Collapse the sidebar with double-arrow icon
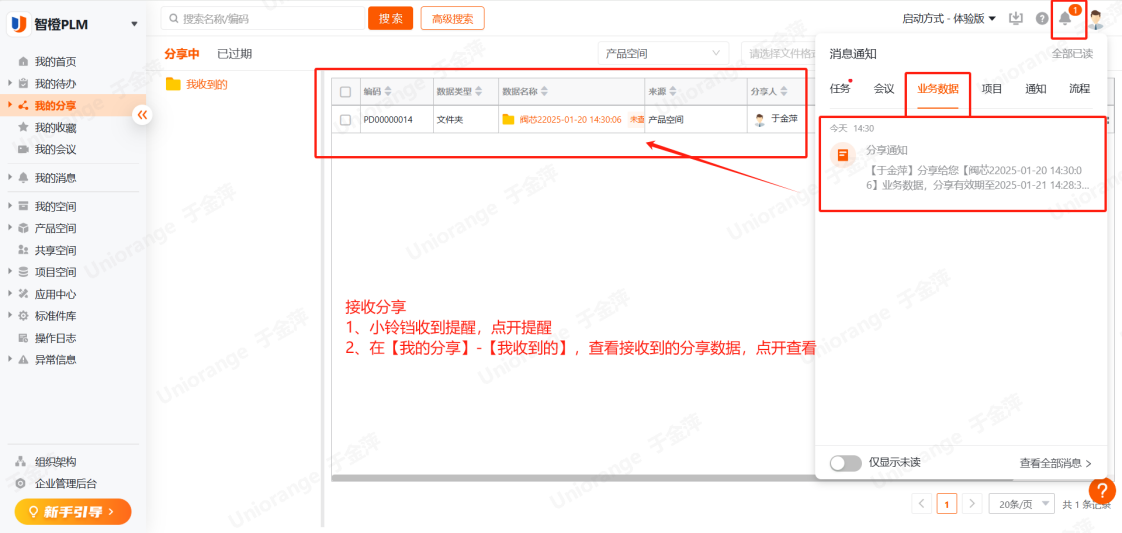The height and width of the screenshot is (533, 1122). point(142,115)
